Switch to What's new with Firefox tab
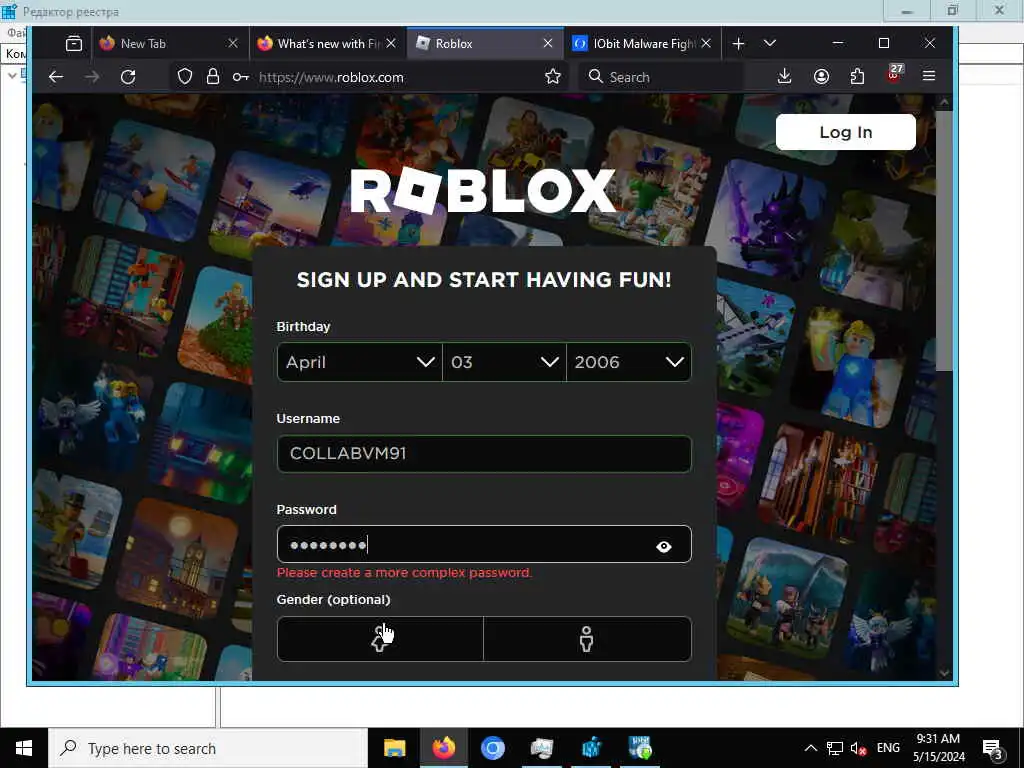Viewport: 1024px width, 768px height. point(320,44)
